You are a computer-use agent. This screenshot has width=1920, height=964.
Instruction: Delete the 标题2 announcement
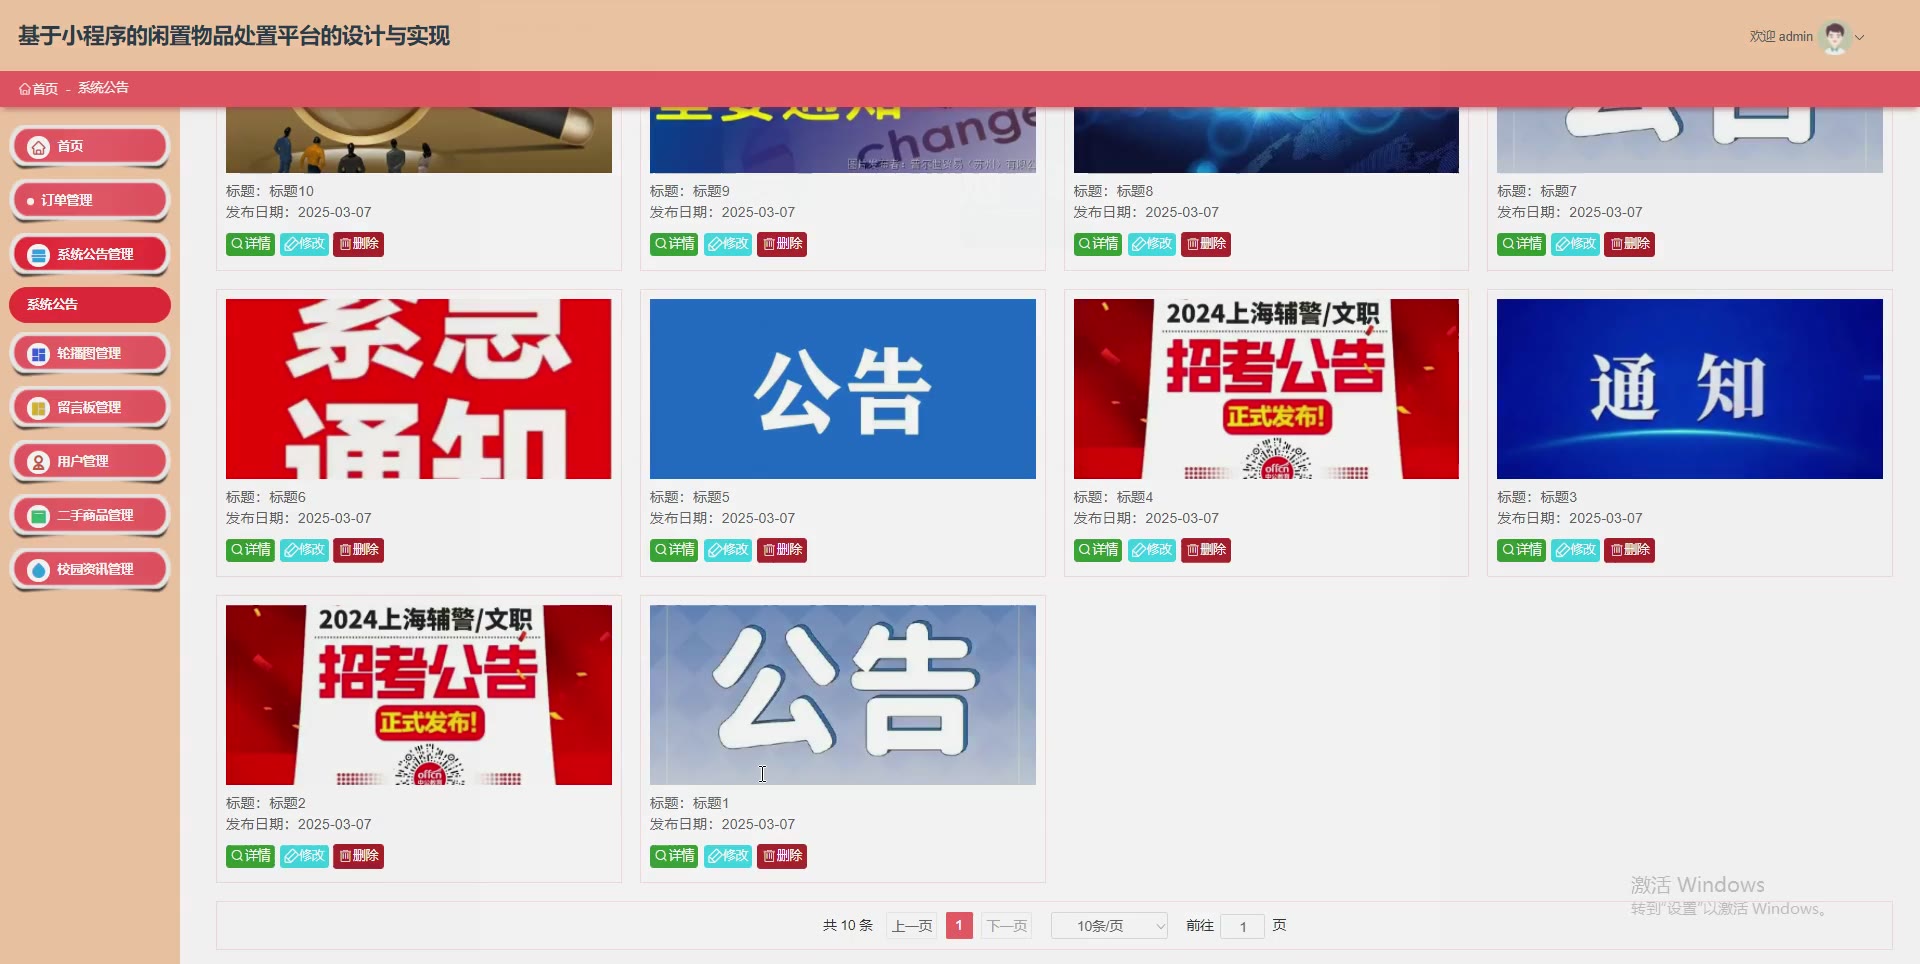(358, 856)
